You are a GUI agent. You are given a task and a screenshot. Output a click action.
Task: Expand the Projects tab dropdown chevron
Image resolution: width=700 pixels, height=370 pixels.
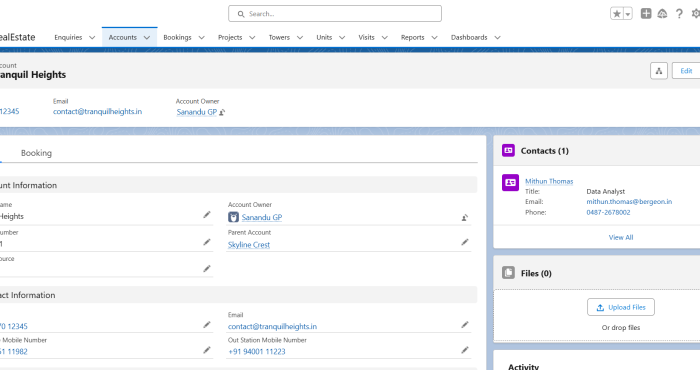coord(252,37)
